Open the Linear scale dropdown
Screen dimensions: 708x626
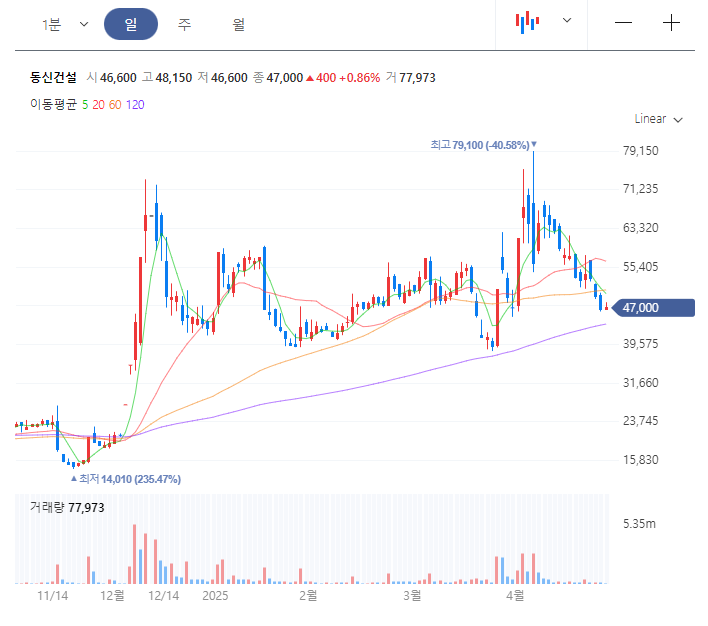pos(658,119)
